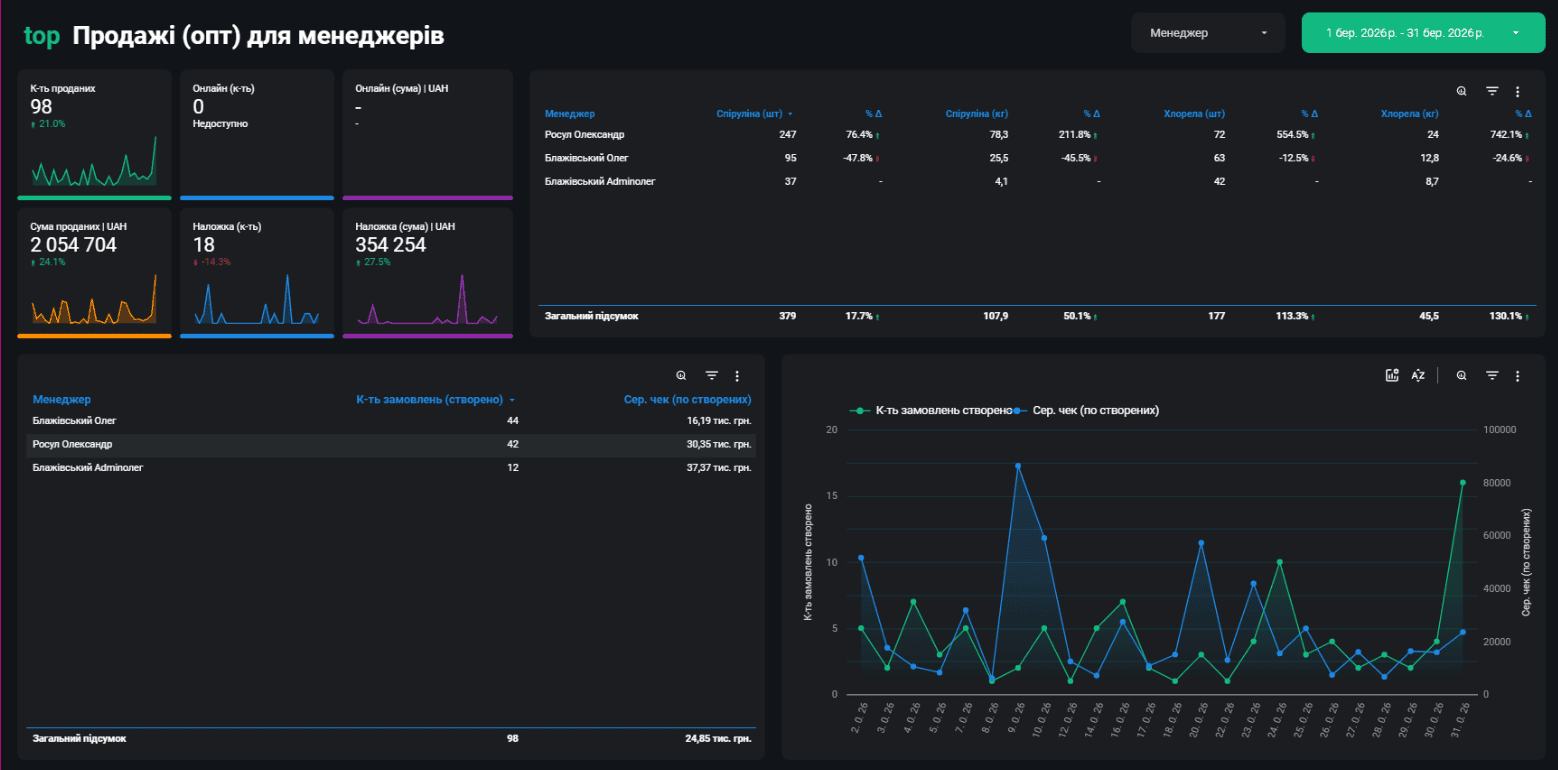Image resolution: width=1558 pixels, height=770 pixels.
Task: Select Блажівський Adminолег row in the Спіруліна table
Action: click(x=1036, y=181)
